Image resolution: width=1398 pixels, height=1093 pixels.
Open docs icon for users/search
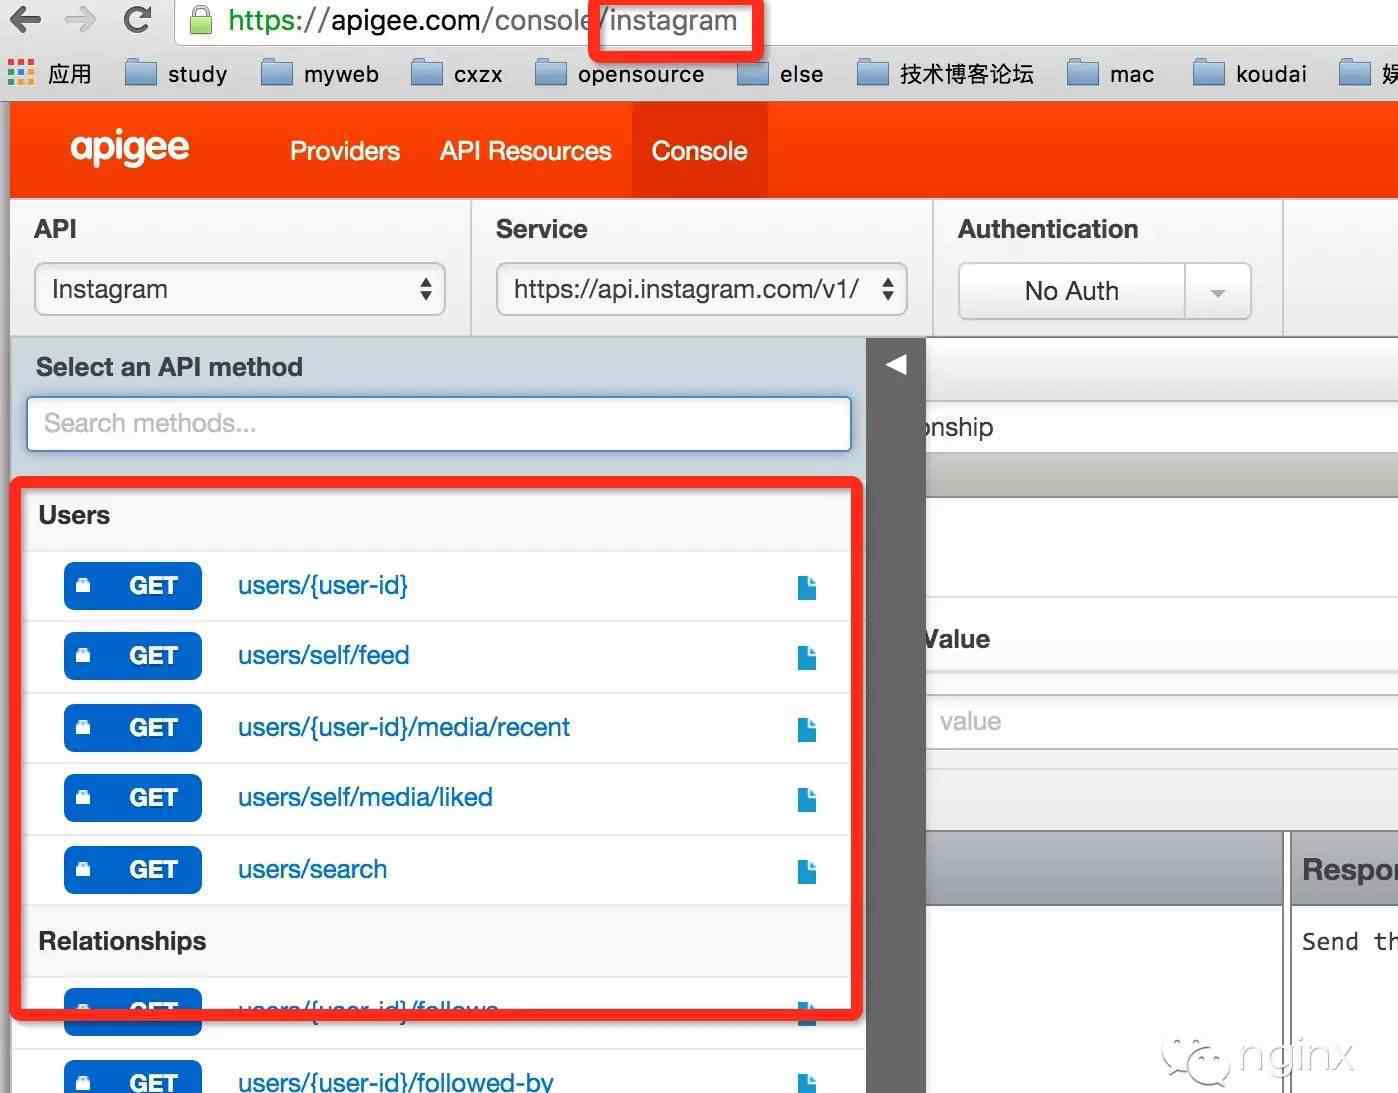point(807,871)
